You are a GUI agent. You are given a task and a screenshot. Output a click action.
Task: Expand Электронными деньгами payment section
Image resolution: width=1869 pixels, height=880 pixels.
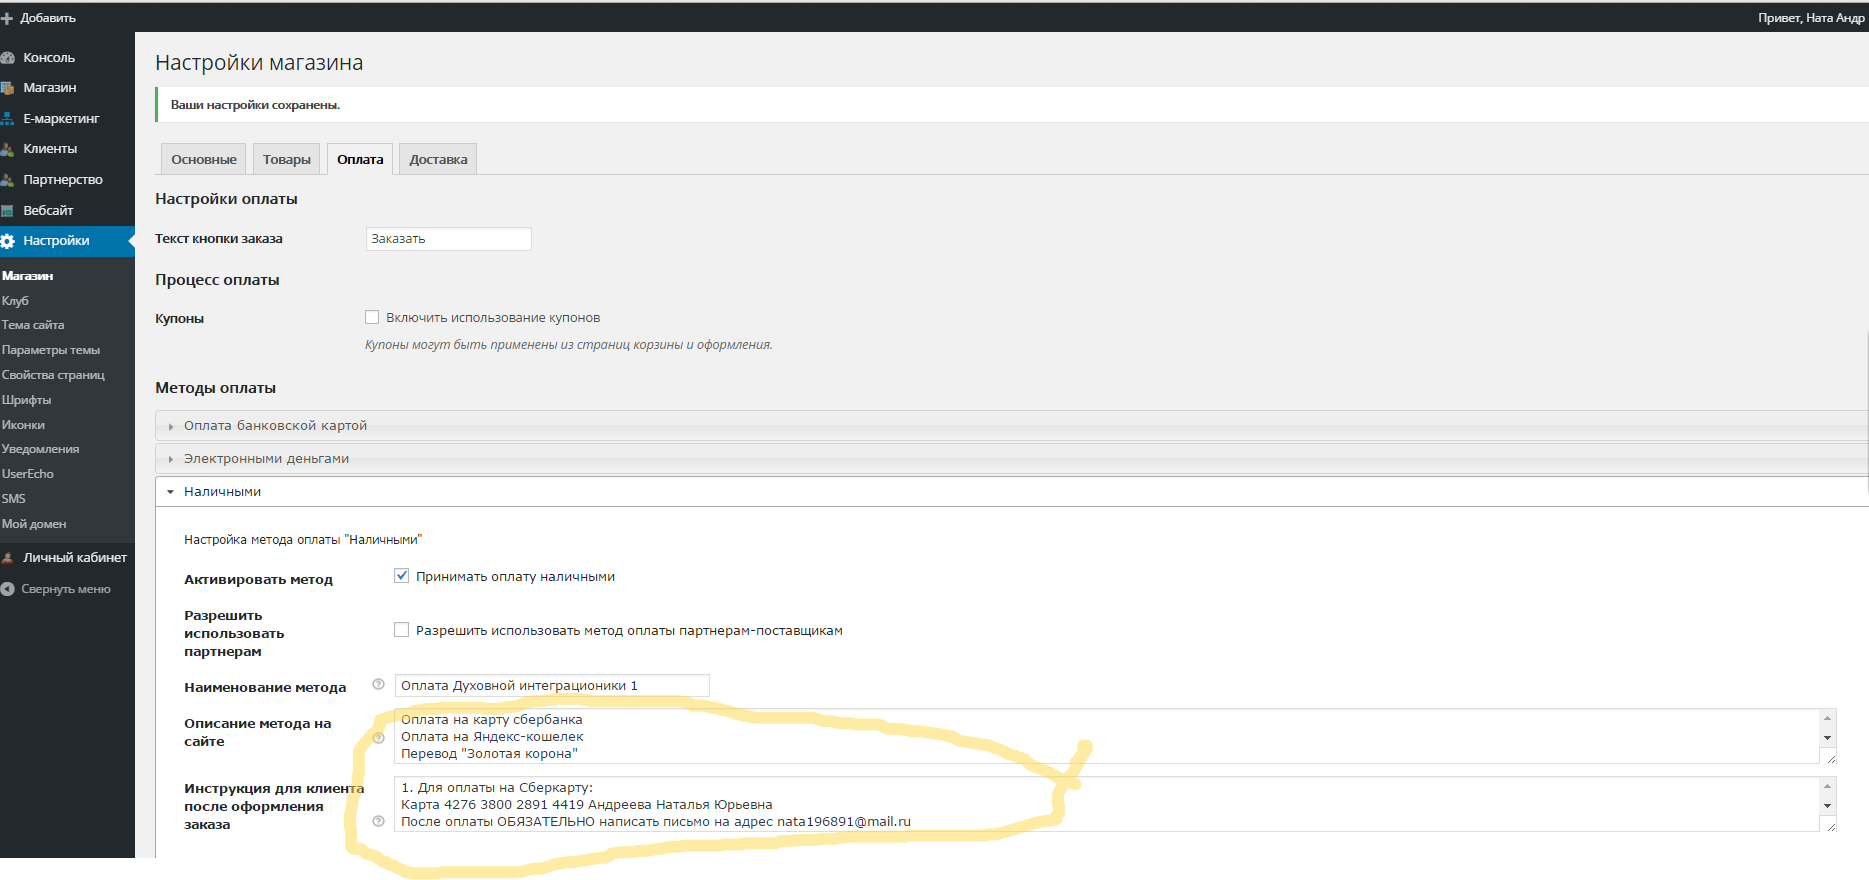266,459
